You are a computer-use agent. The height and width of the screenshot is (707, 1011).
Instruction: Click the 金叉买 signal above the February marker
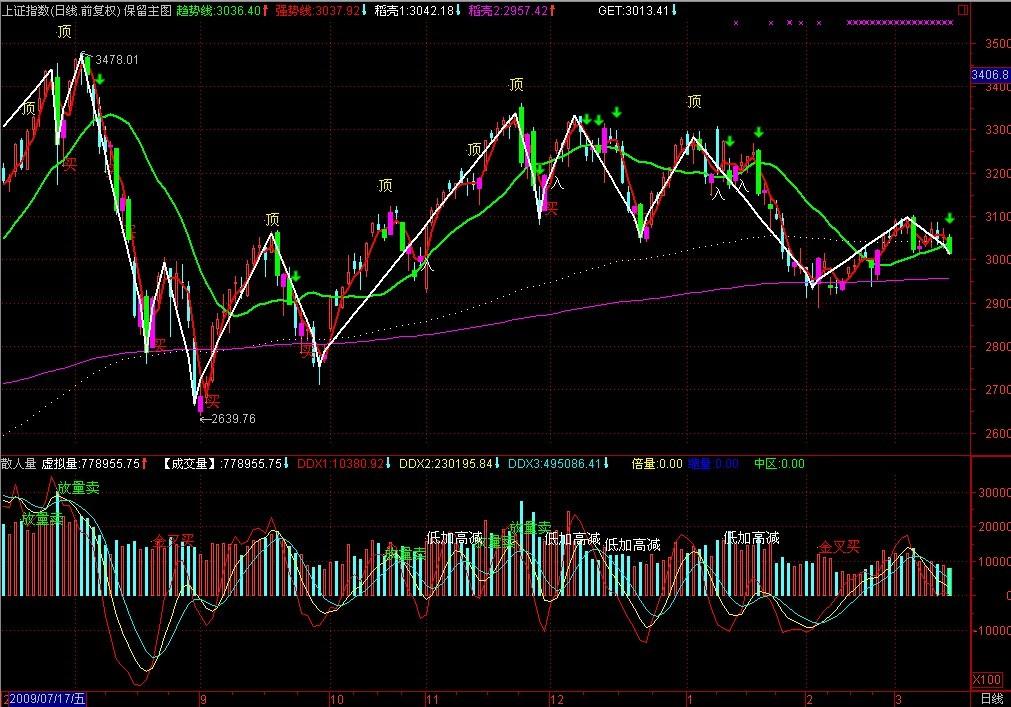(839, 547)
